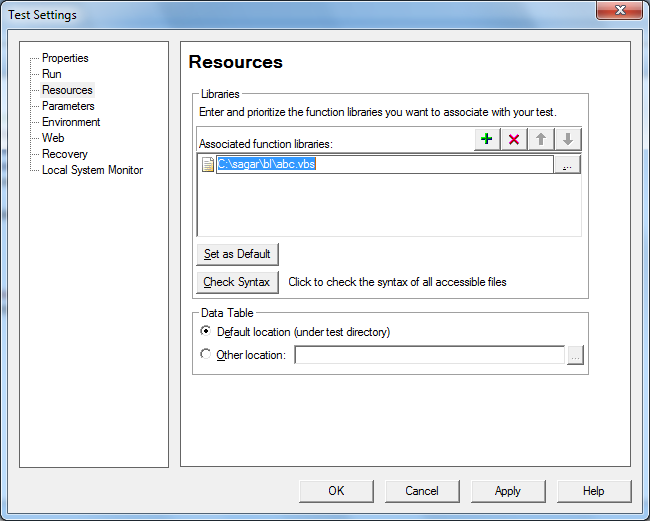The width and height of the screenshot is (650, 521).
Task: Confirm settings with OK button
Action: 336,491
